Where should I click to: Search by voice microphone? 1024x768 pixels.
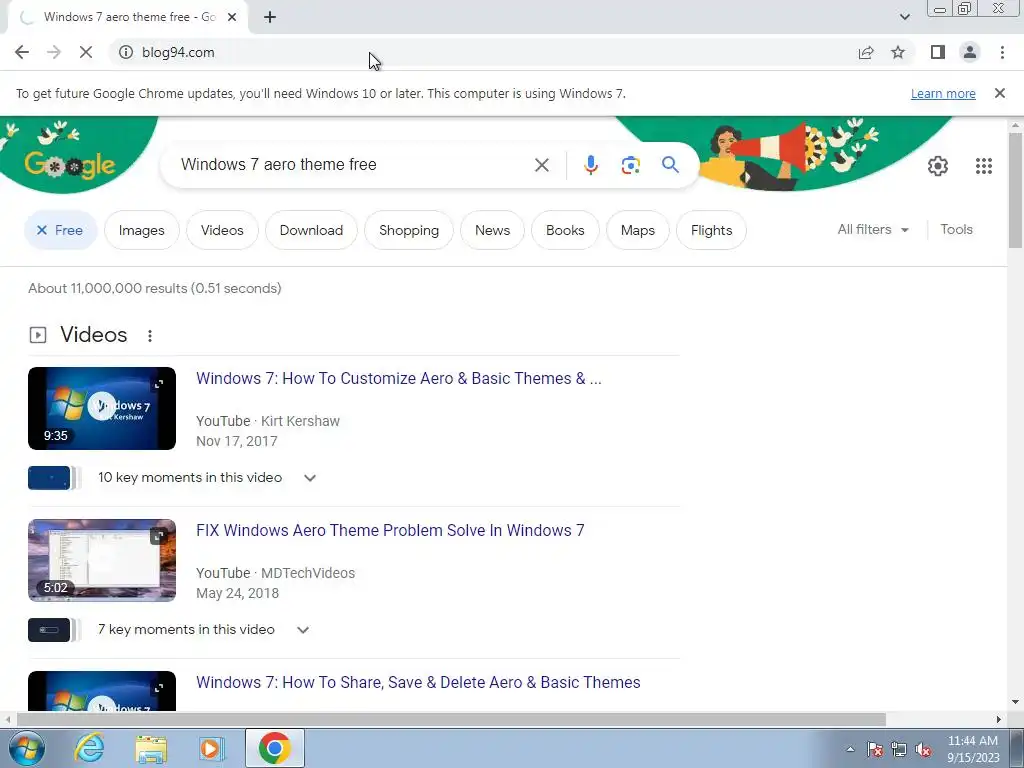coord(591,165)
